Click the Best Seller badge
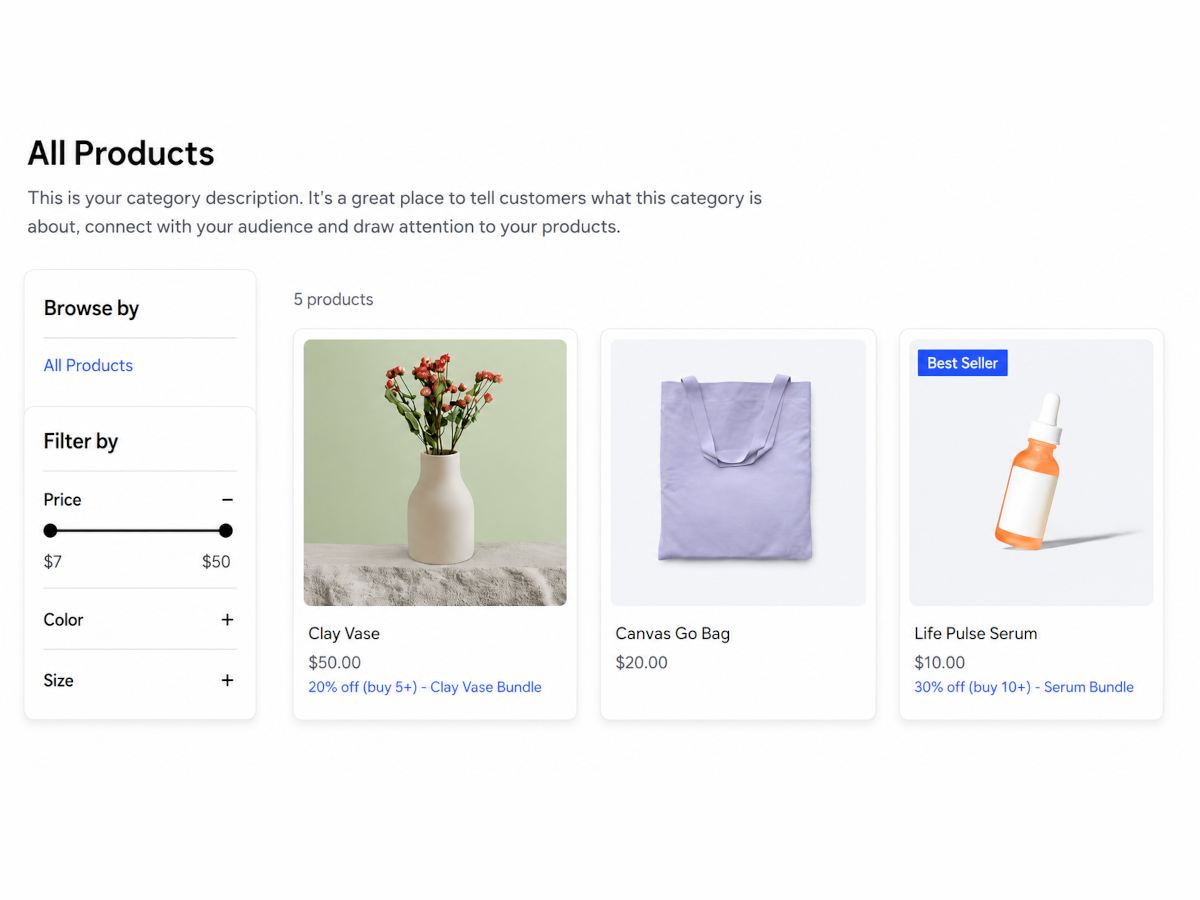1200x900 pixels. [963, 363]
